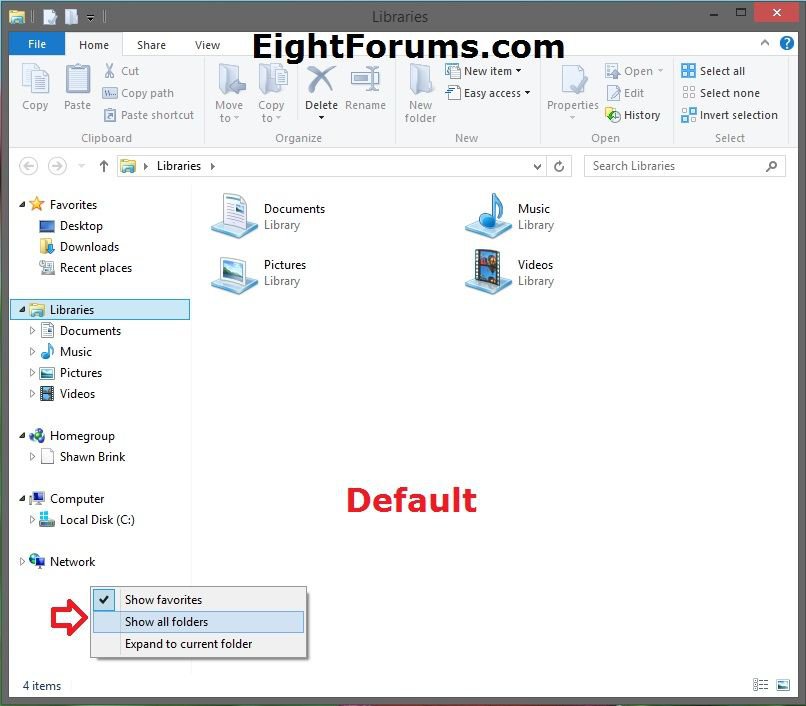Click the Up arrow navigation icon
Image resolution: width=806 pixels, height=706 pixels.
click(x=104, y=167)
